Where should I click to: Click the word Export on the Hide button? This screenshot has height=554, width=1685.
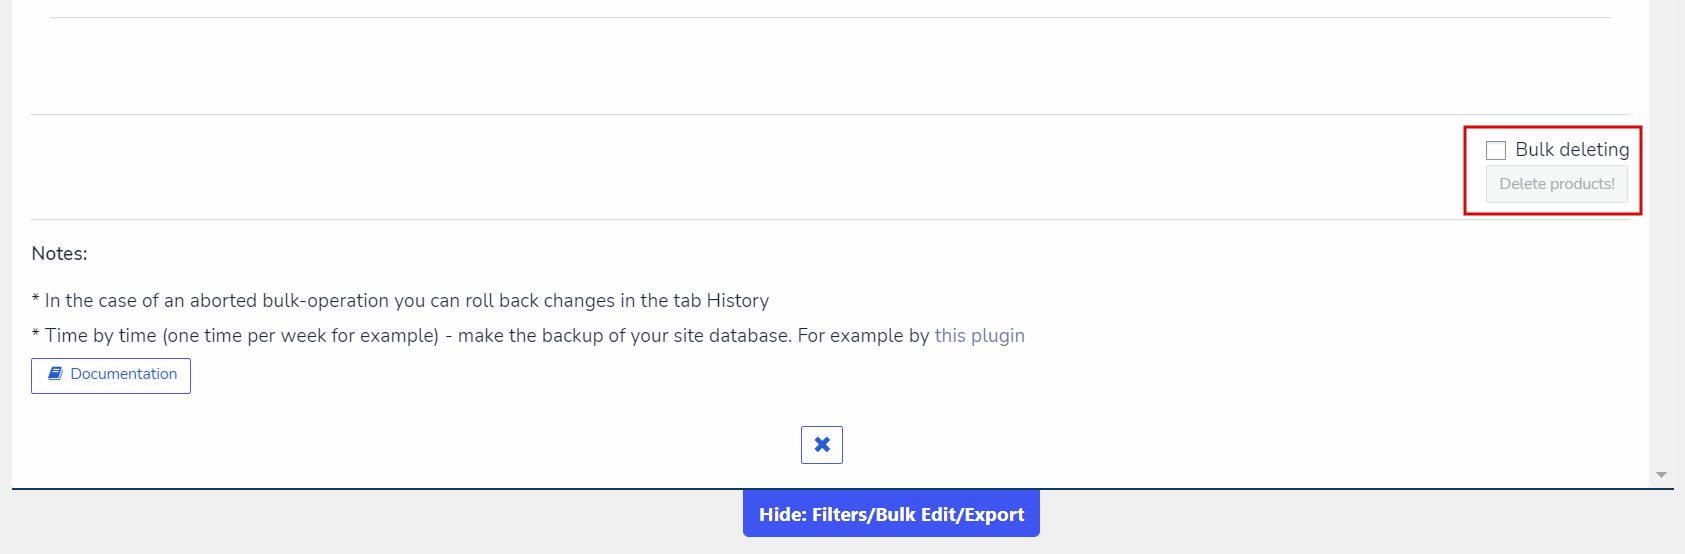(x=994, y=514)
